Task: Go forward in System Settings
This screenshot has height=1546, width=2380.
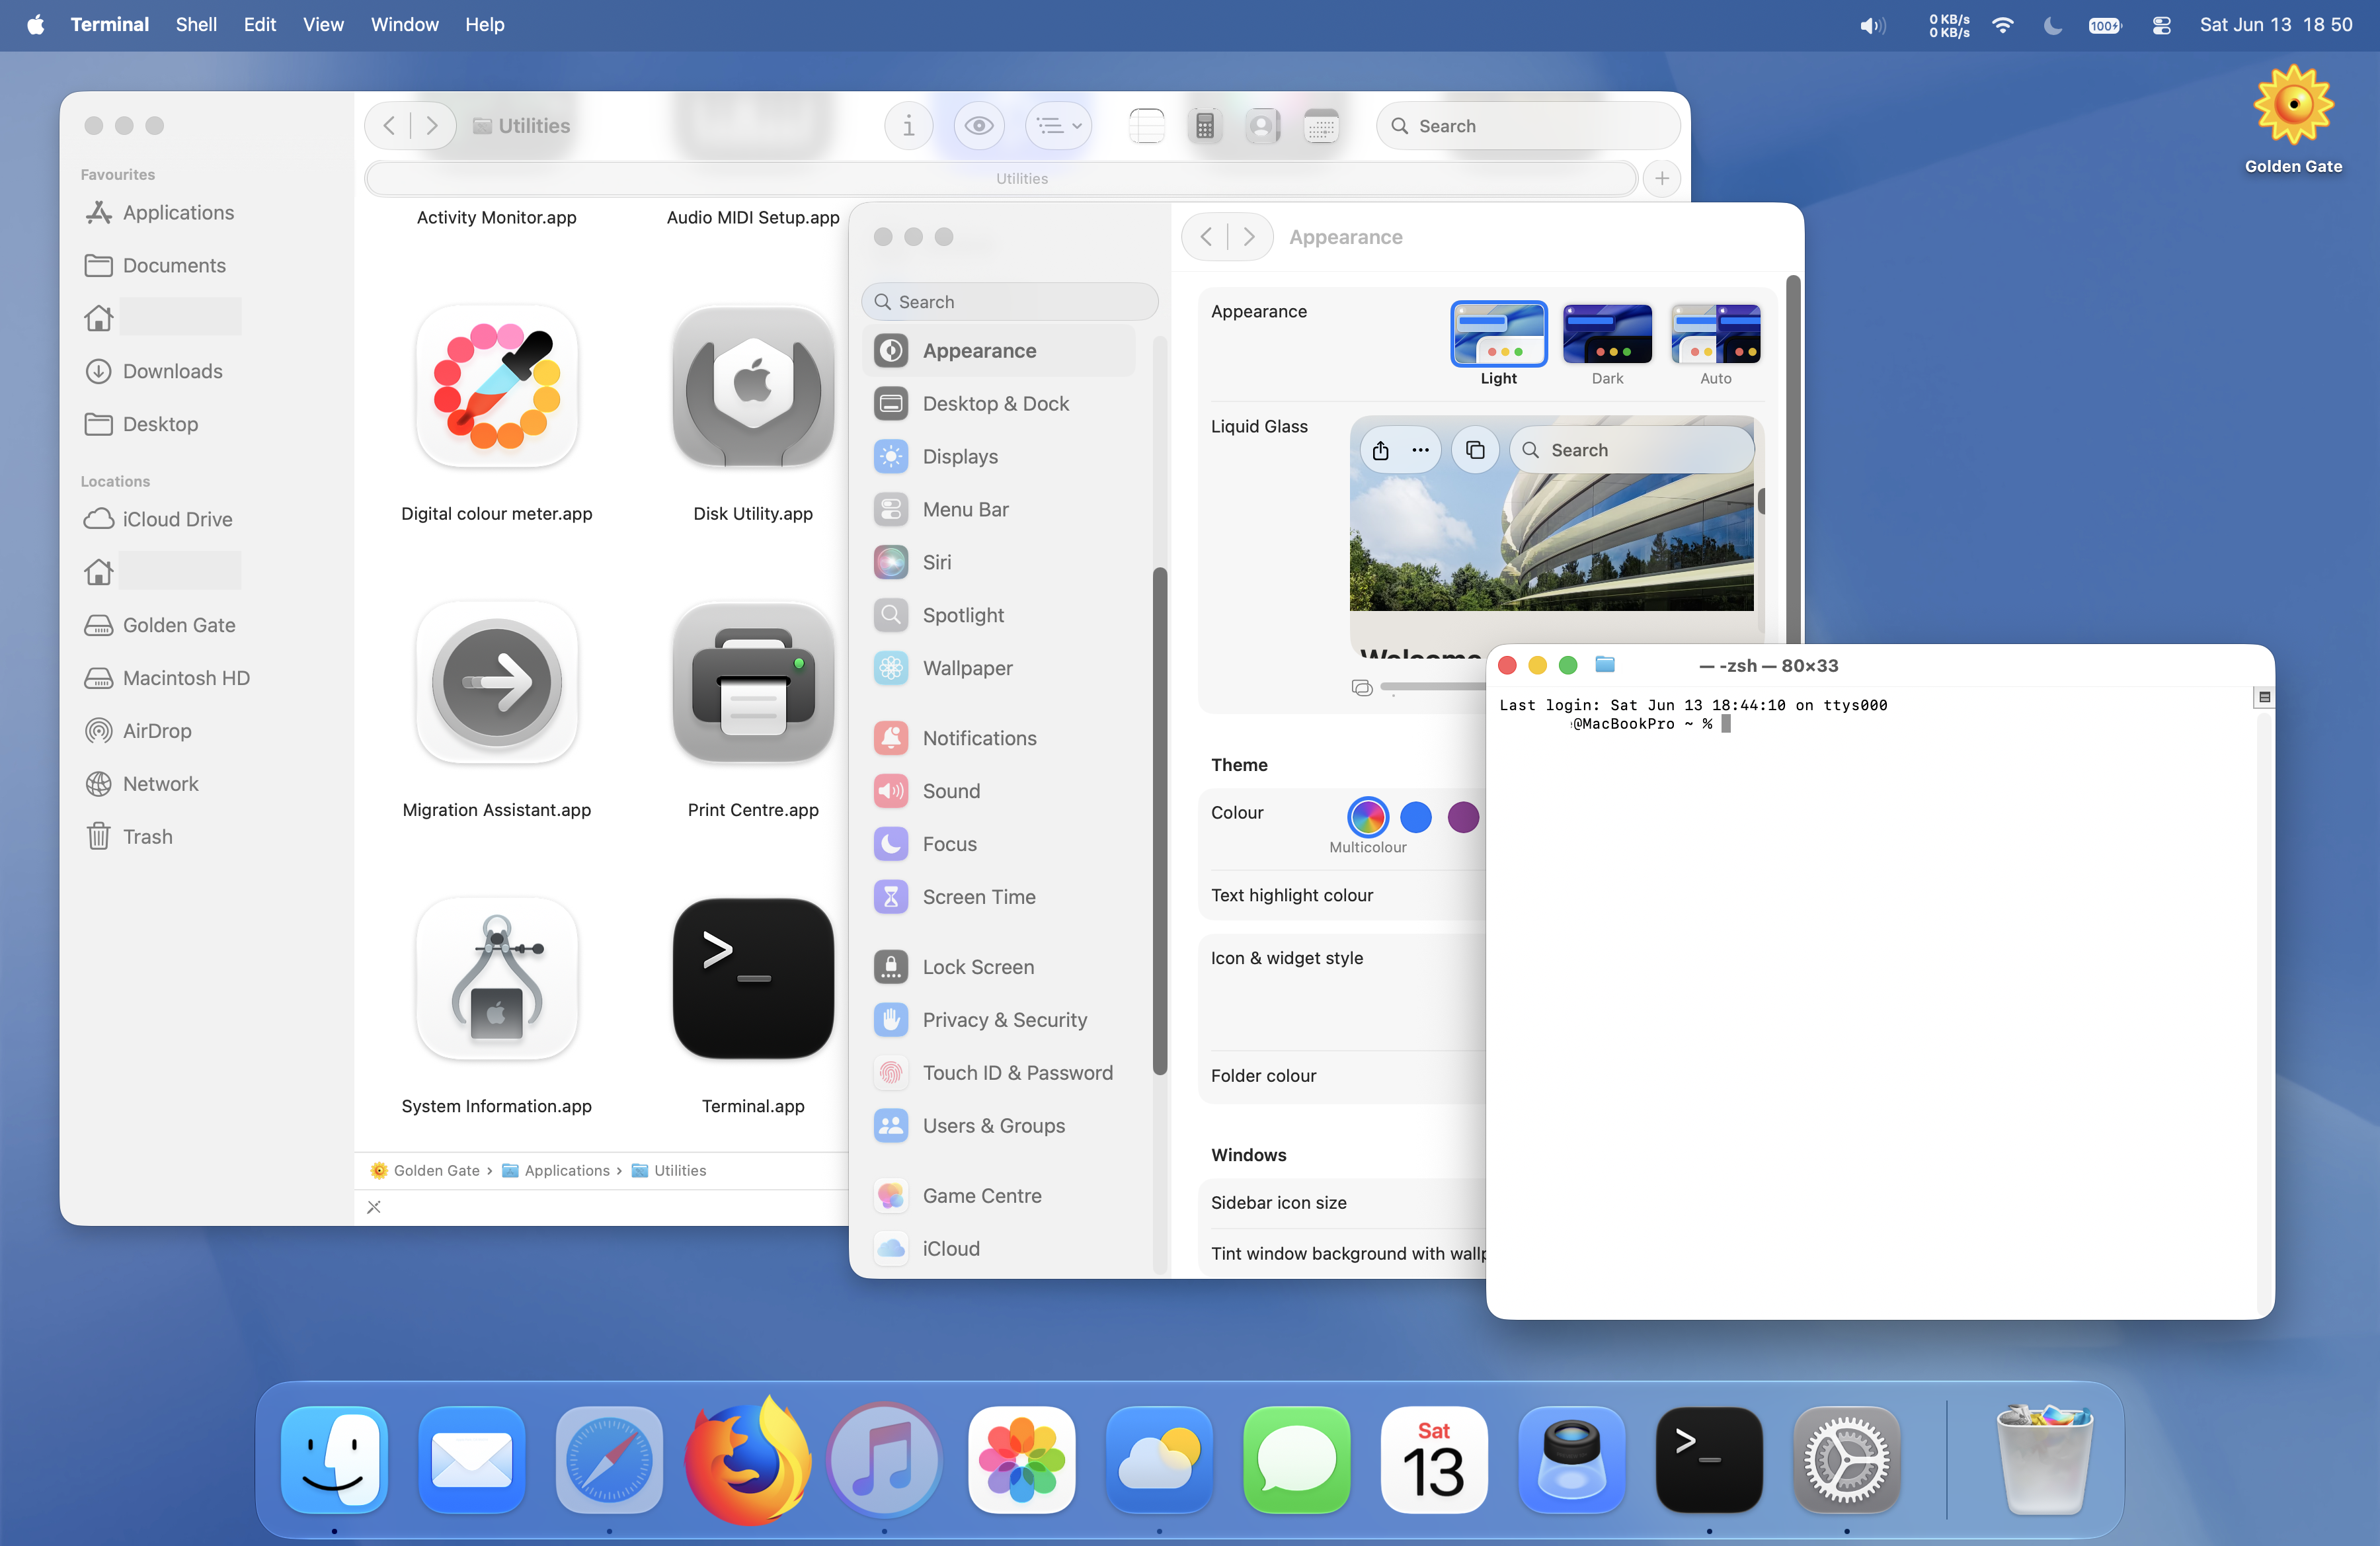Action: [x=1249, y=237]
